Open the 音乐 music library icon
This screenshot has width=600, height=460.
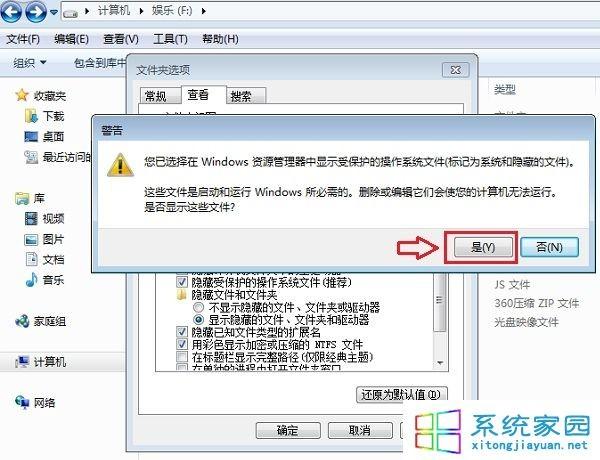pyautogui.click(x=31, y=280)
